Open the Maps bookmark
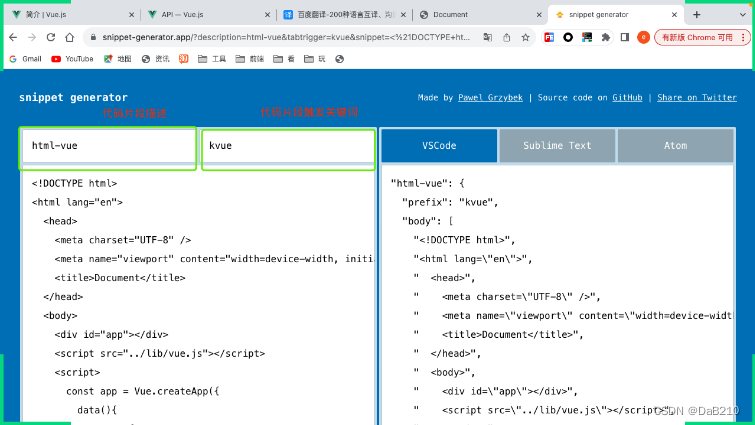 [117, 59]
